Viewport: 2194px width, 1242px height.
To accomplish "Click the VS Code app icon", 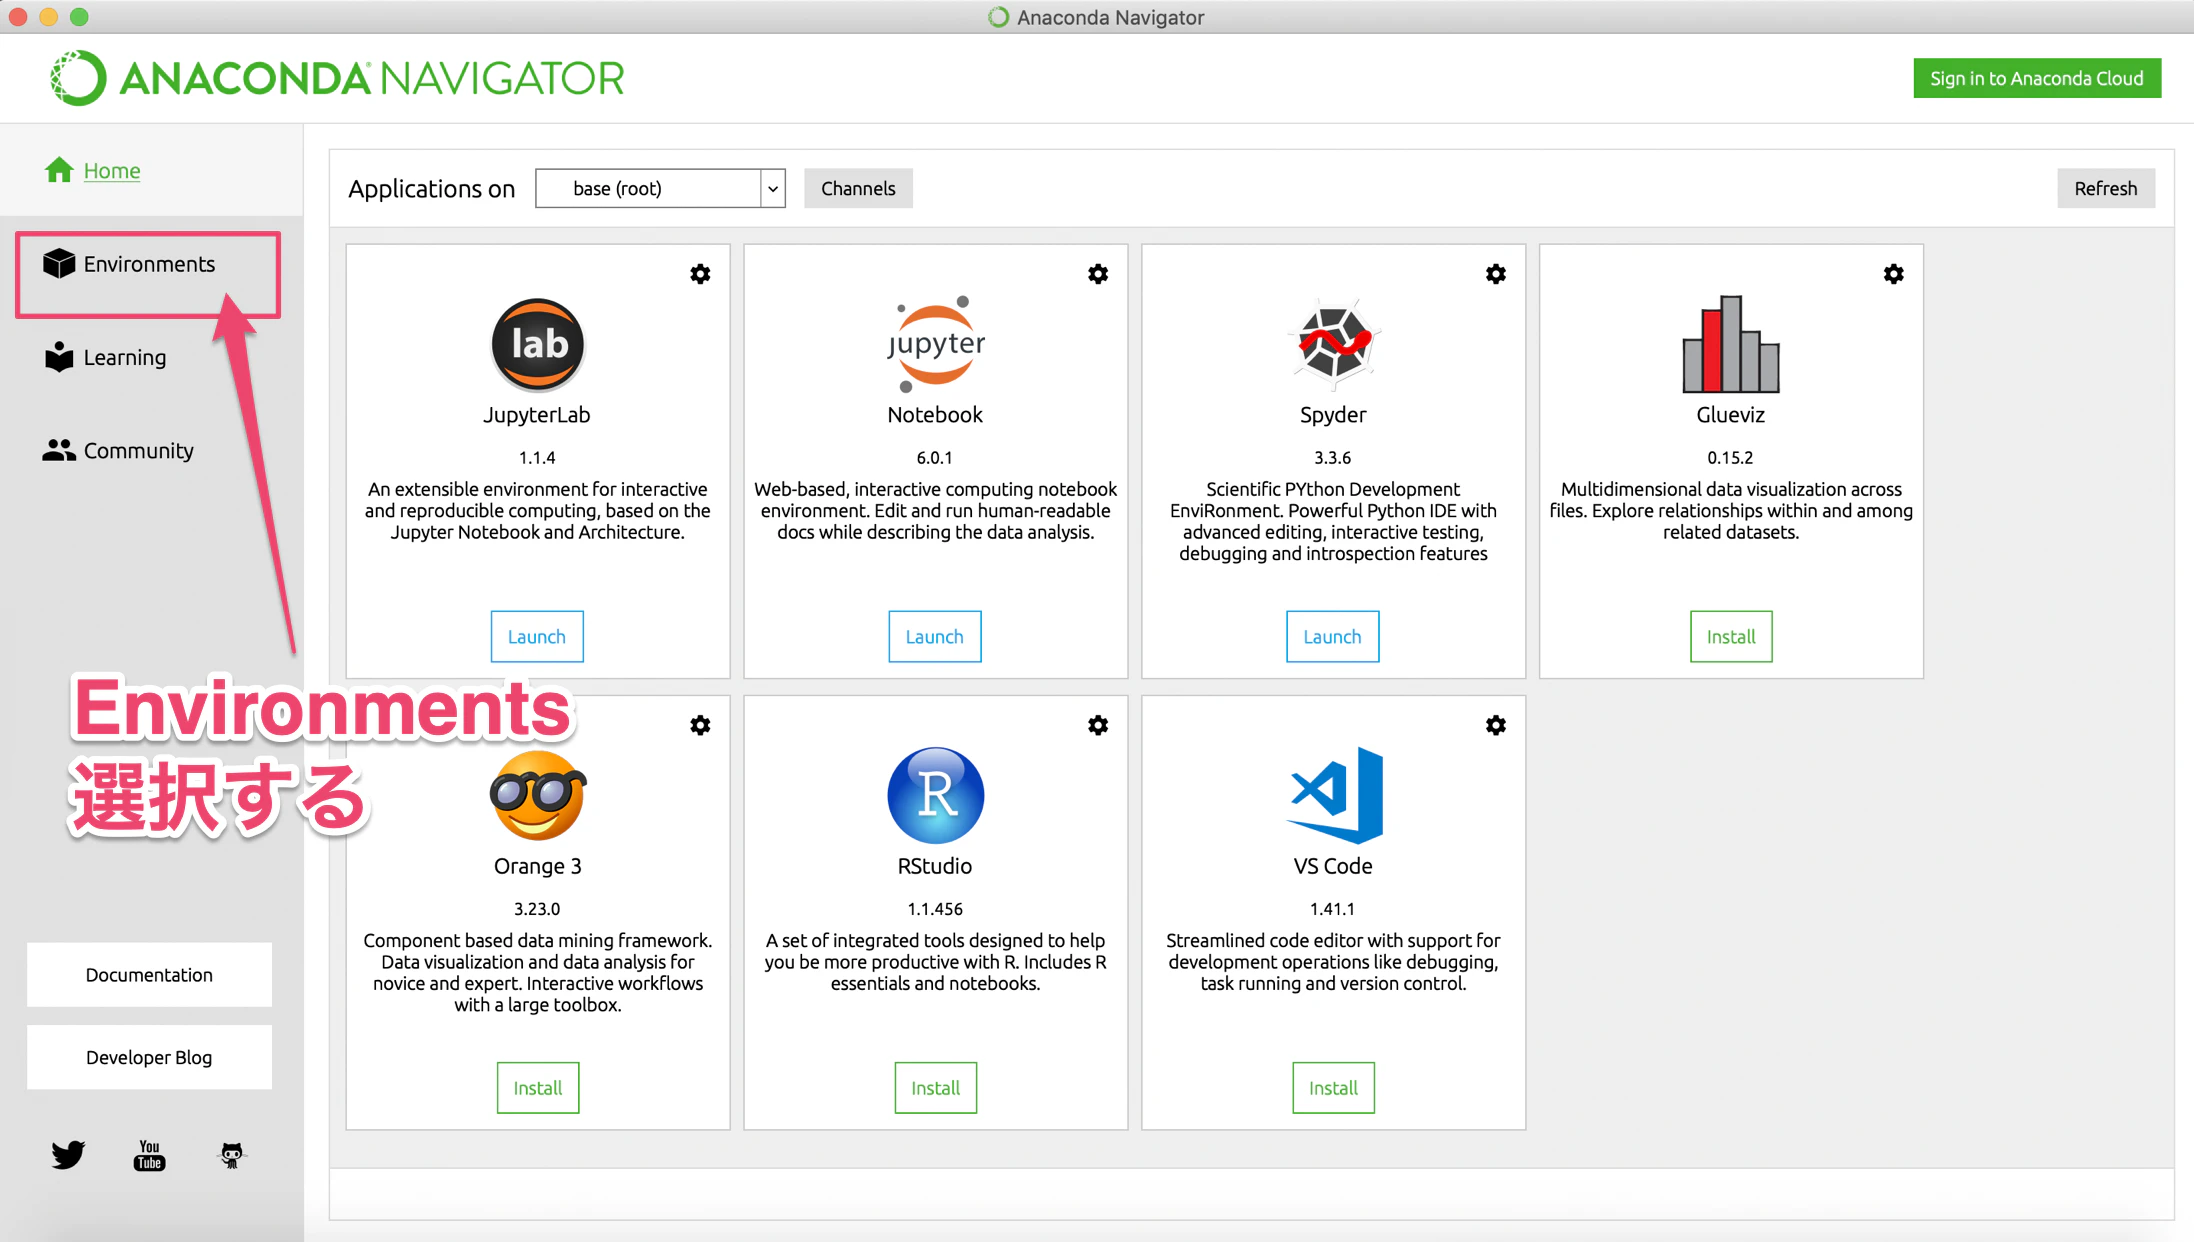I will (x=1334, y=795).
